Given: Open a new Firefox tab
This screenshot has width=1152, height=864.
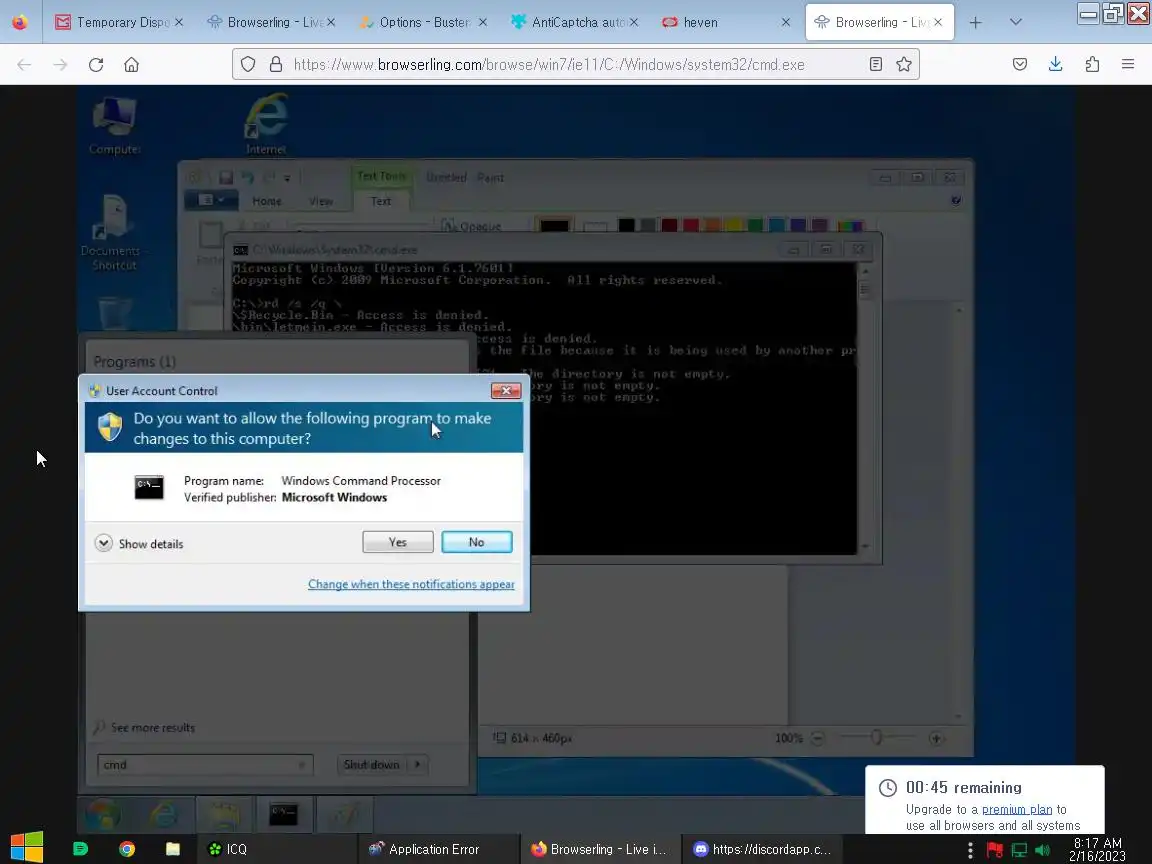Looking at the screenshot, I should [x=975, y=22].
